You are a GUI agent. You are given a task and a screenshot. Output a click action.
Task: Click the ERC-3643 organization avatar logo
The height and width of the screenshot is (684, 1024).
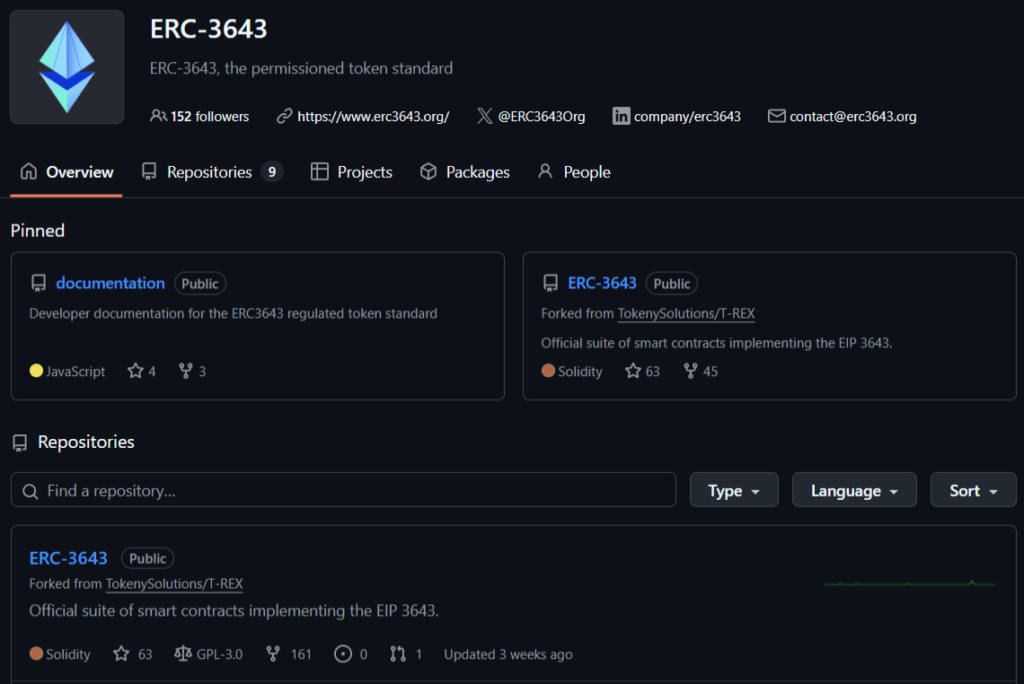67,67
